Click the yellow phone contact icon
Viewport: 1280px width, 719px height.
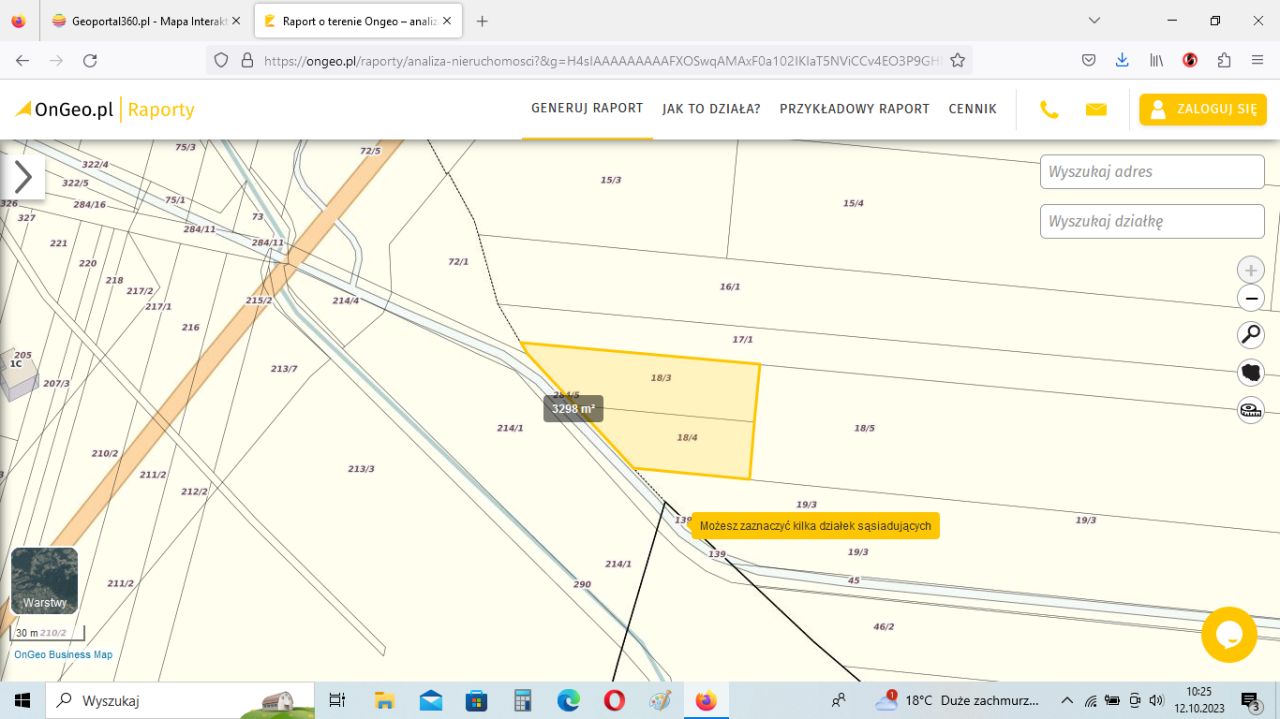click(1049, 110)
